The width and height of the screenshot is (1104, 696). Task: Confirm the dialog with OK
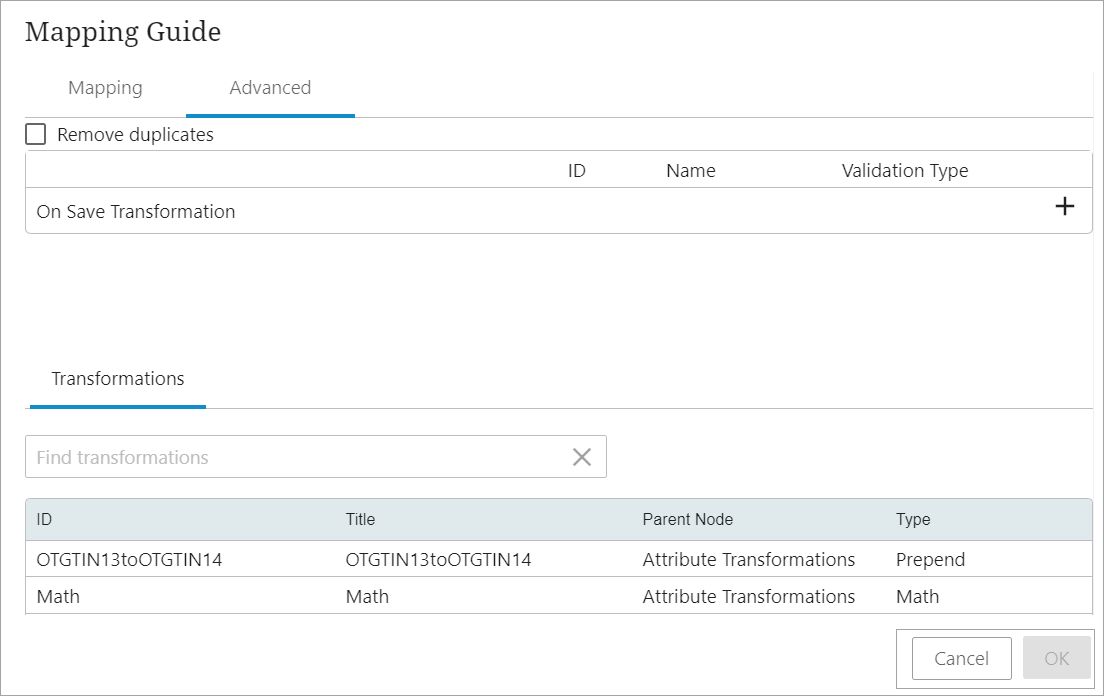coord(1056,658)
